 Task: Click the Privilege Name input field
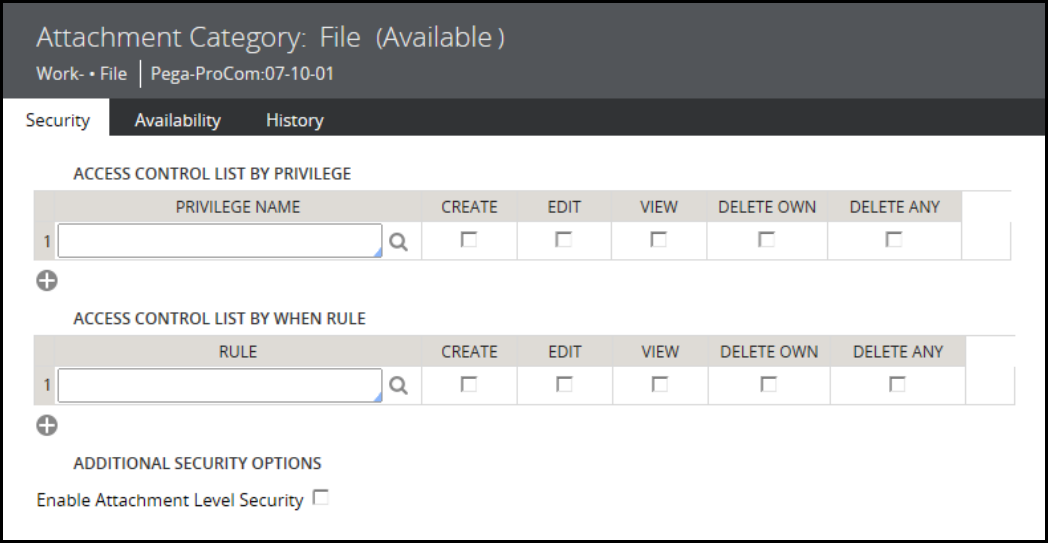[220, 242]
